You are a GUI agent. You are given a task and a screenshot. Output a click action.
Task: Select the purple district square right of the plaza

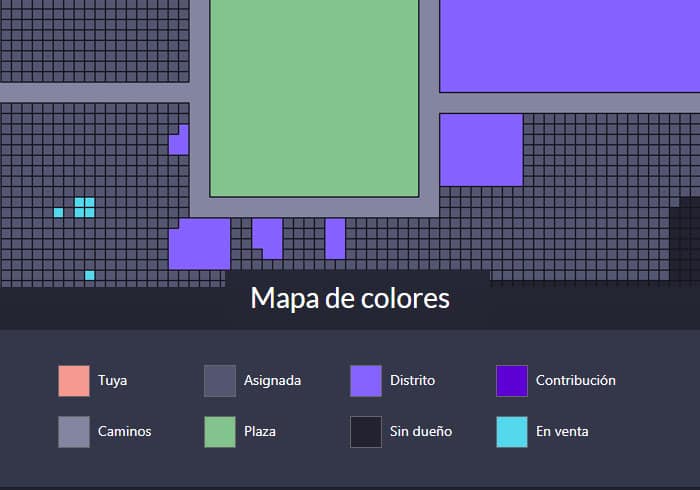tap(481, 149)
